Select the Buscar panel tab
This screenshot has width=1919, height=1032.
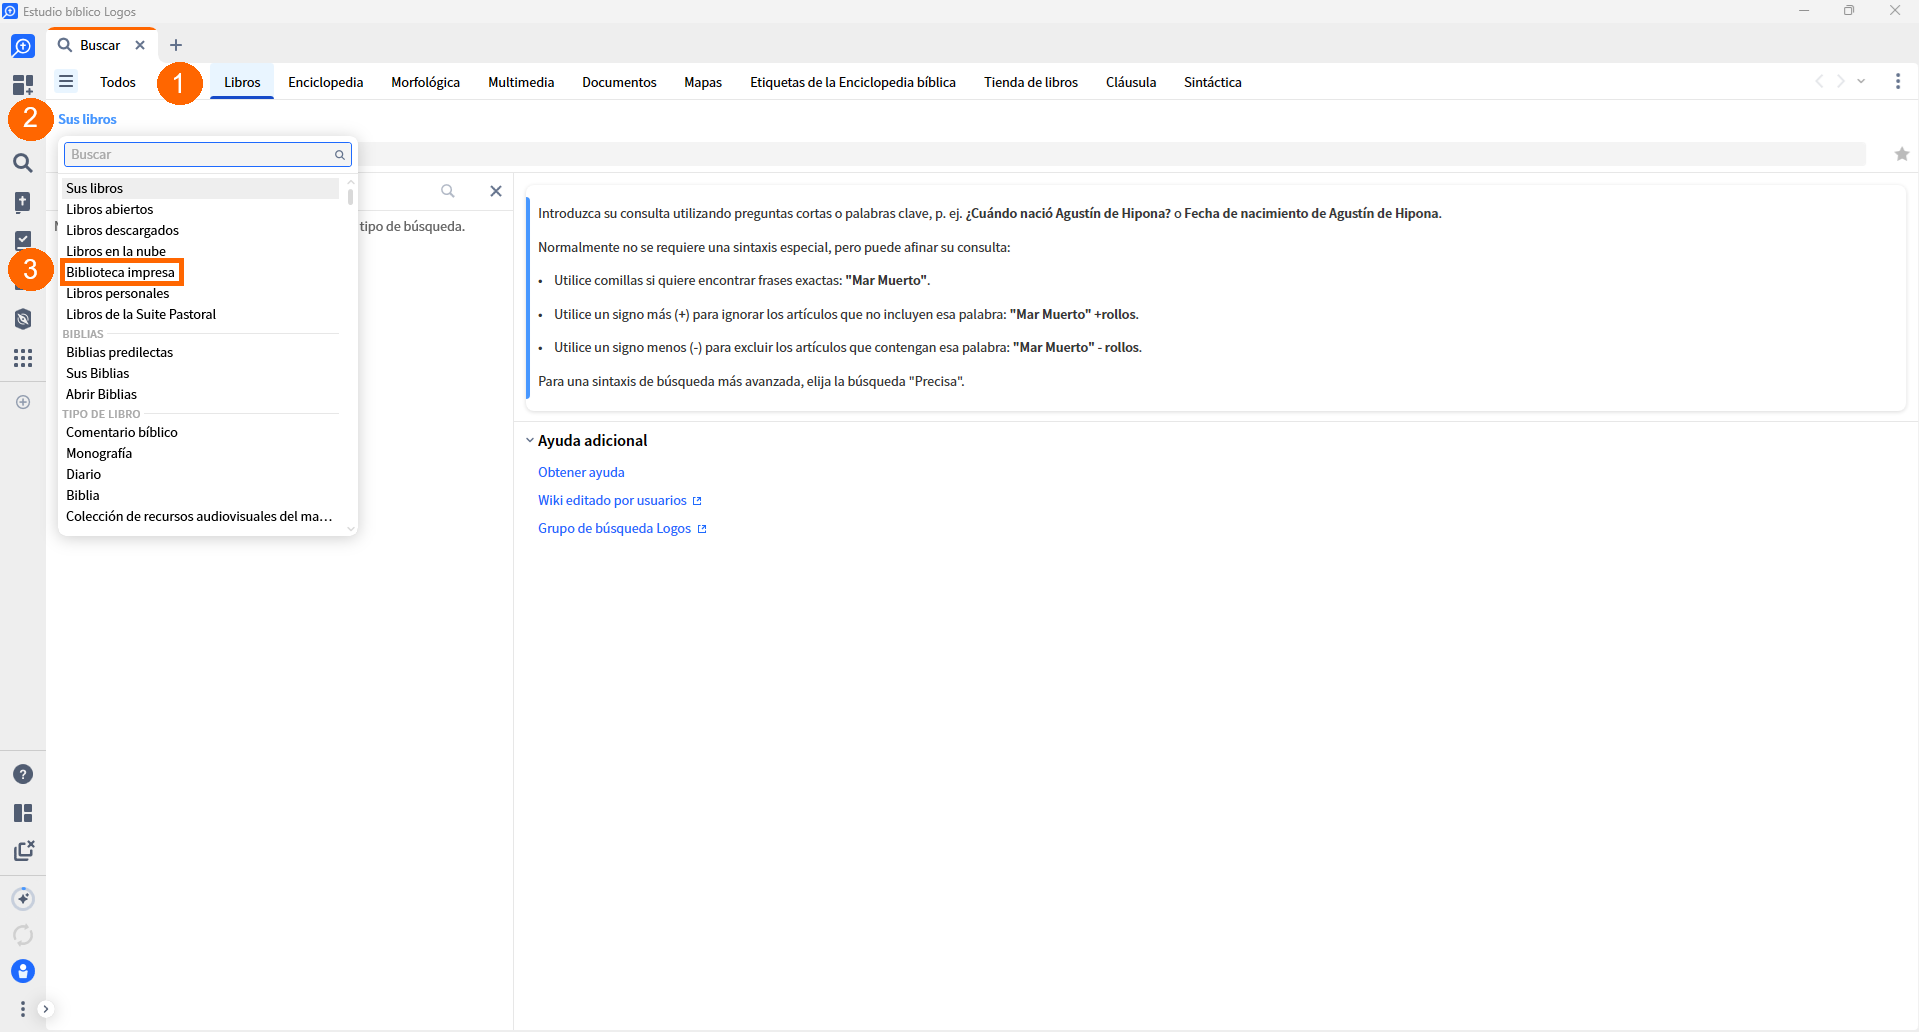click(x=100, y=45)
